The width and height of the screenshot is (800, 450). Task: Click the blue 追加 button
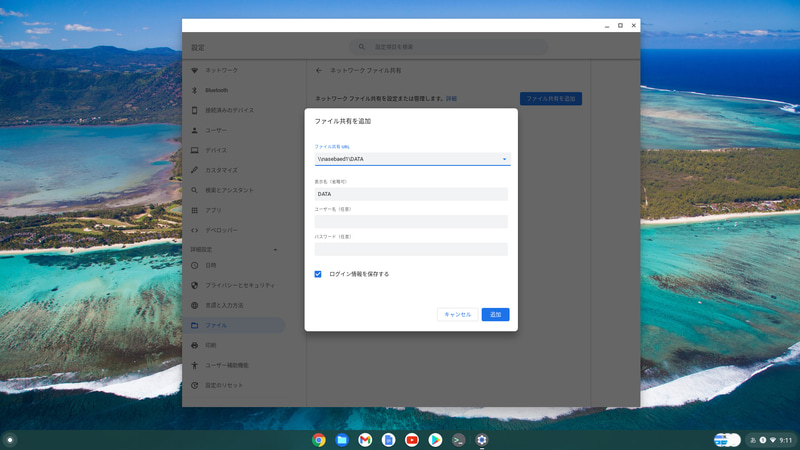point(495,314)
